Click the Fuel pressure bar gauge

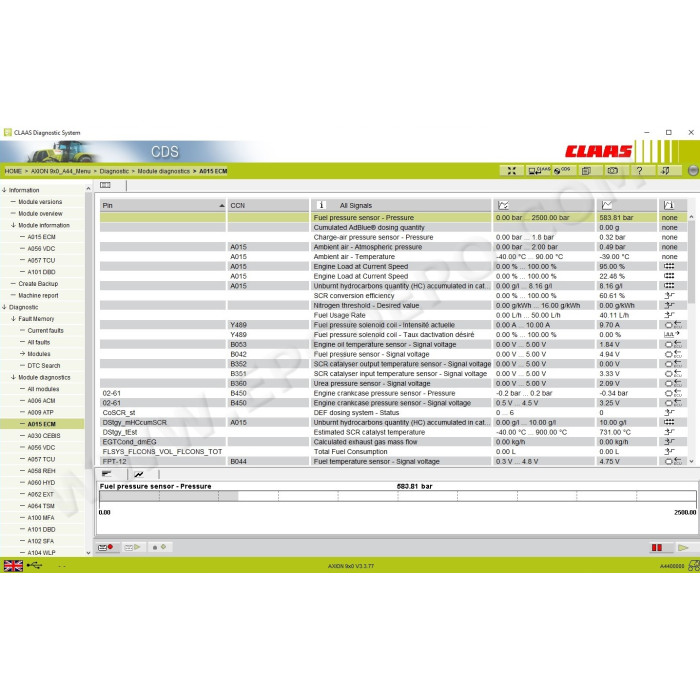[397, 496]
